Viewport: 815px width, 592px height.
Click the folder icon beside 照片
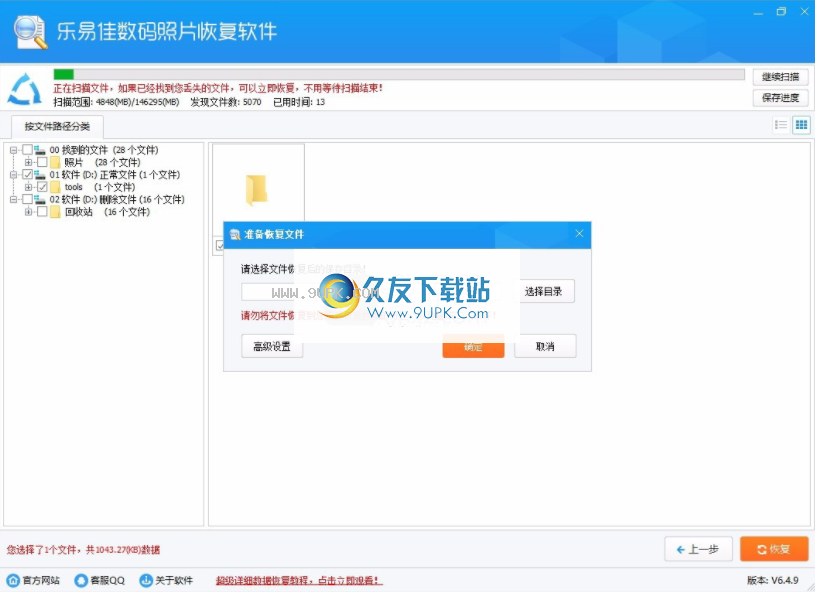[55, 163]
